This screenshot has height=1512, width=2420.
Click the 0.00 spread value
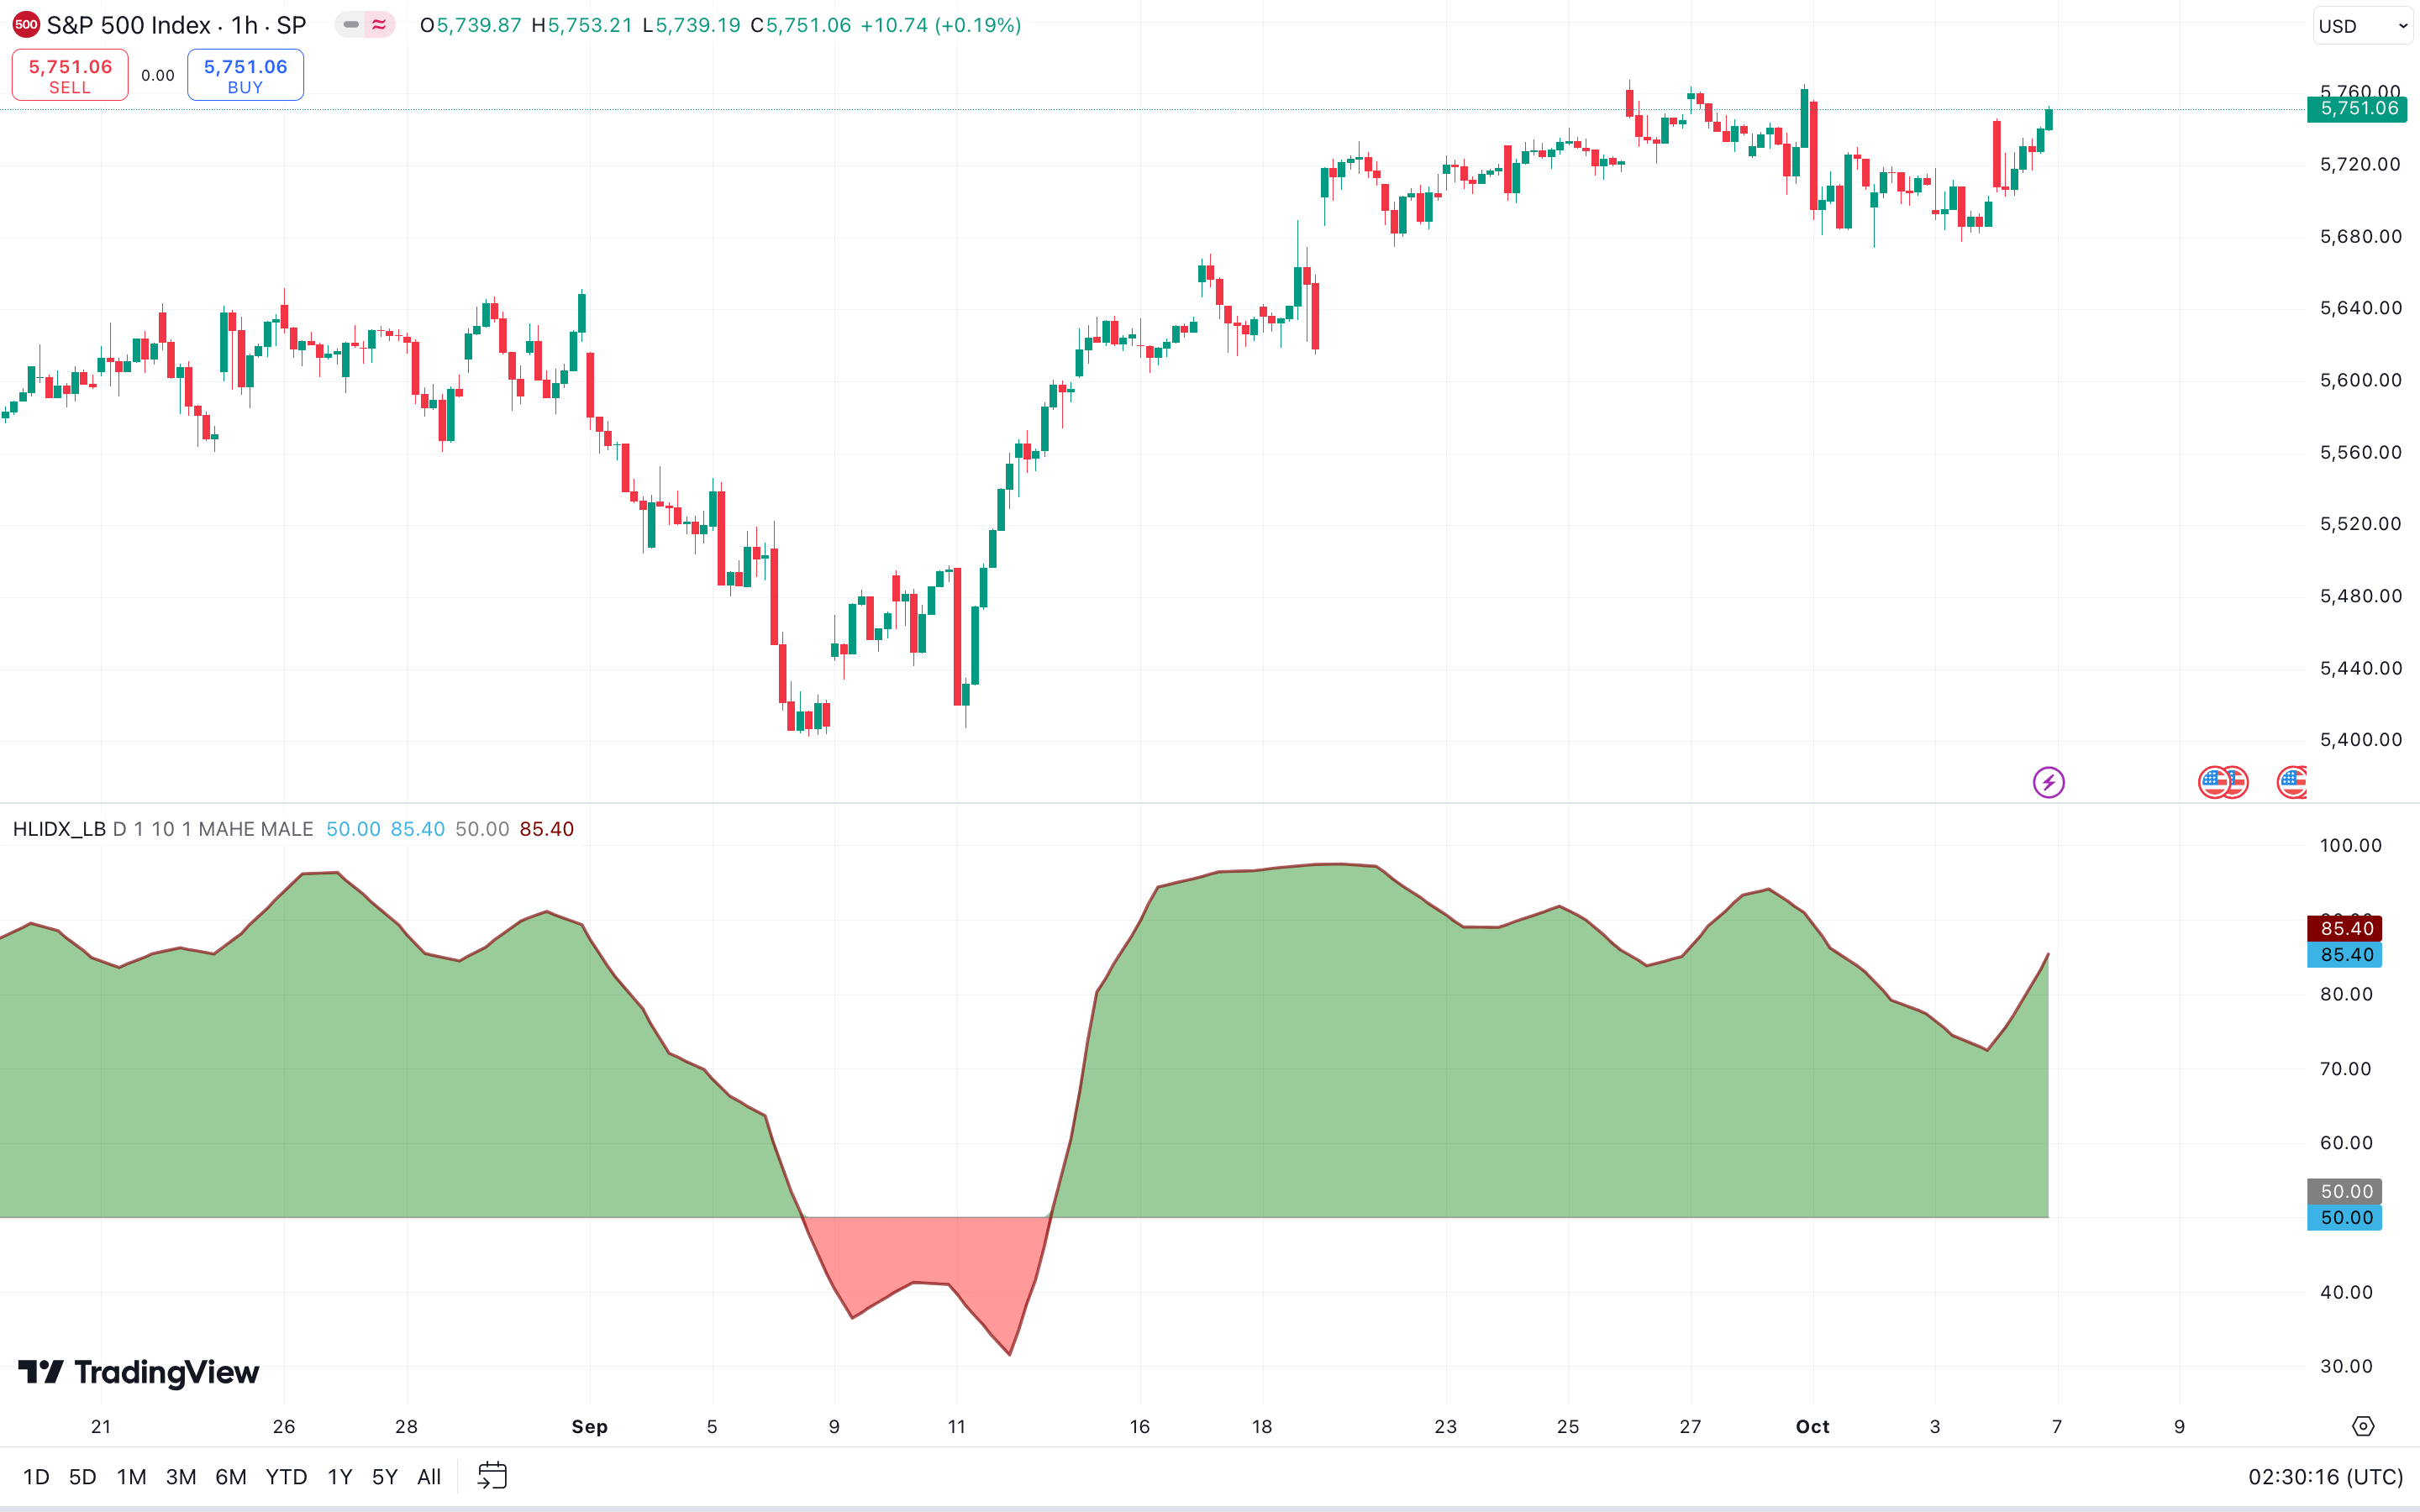(x=158, y=76)
